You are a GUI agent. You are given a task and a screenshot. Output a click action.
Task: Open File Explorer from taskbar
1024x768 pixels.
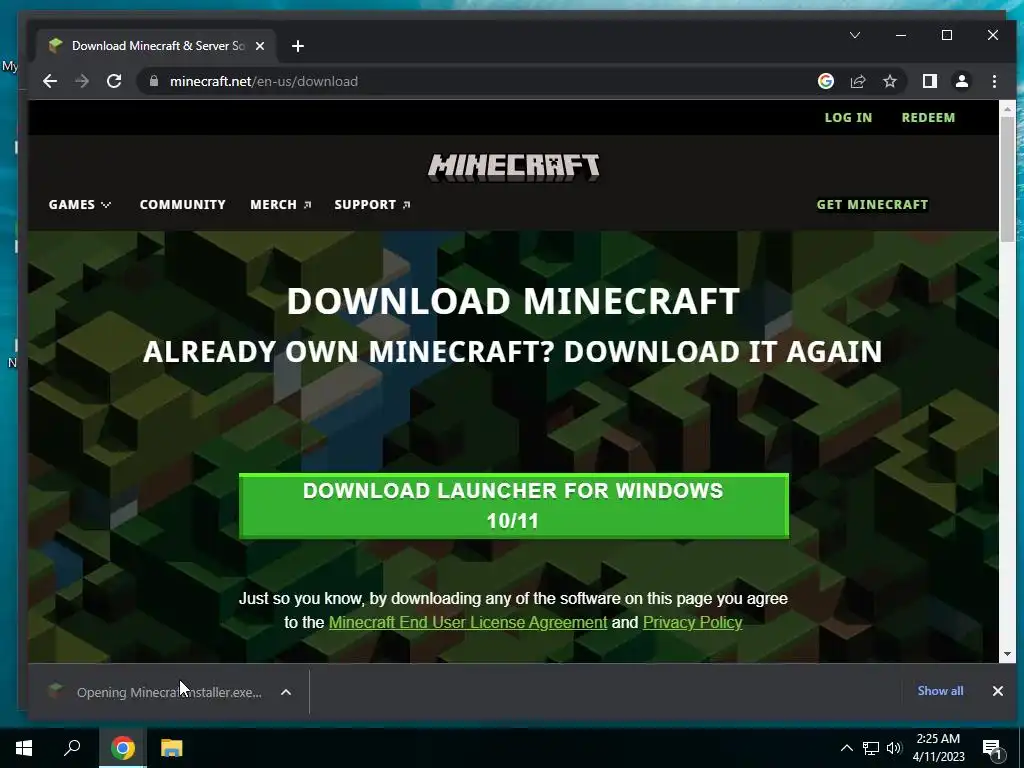171,748
